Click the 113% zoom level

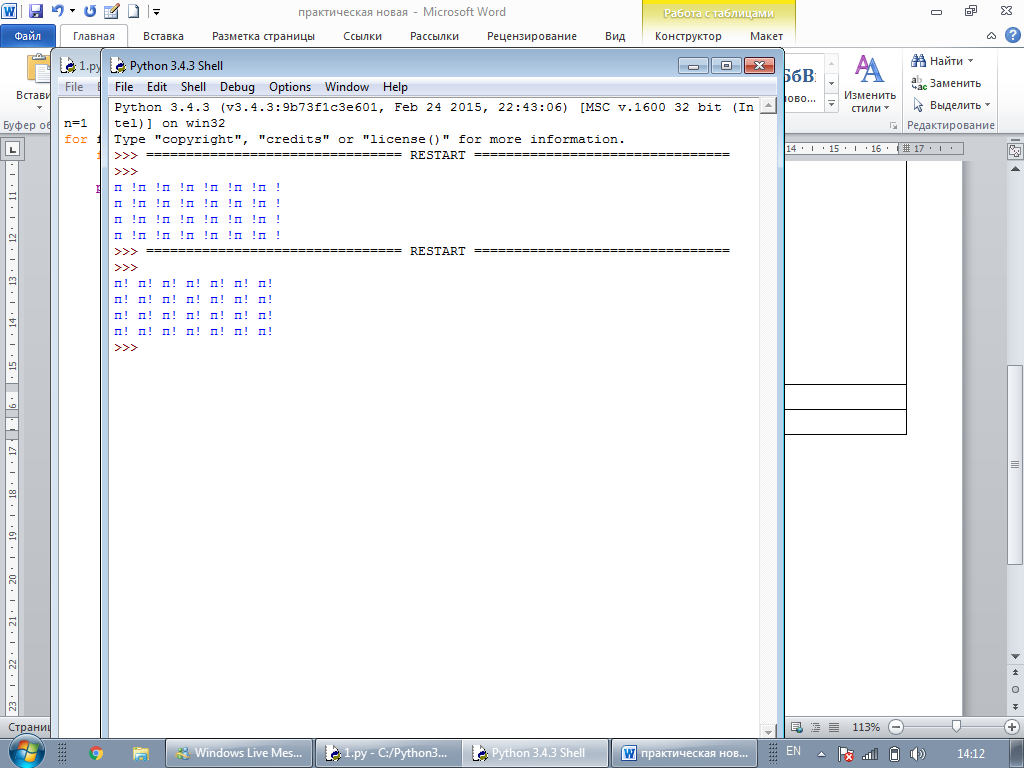(865, 727)
